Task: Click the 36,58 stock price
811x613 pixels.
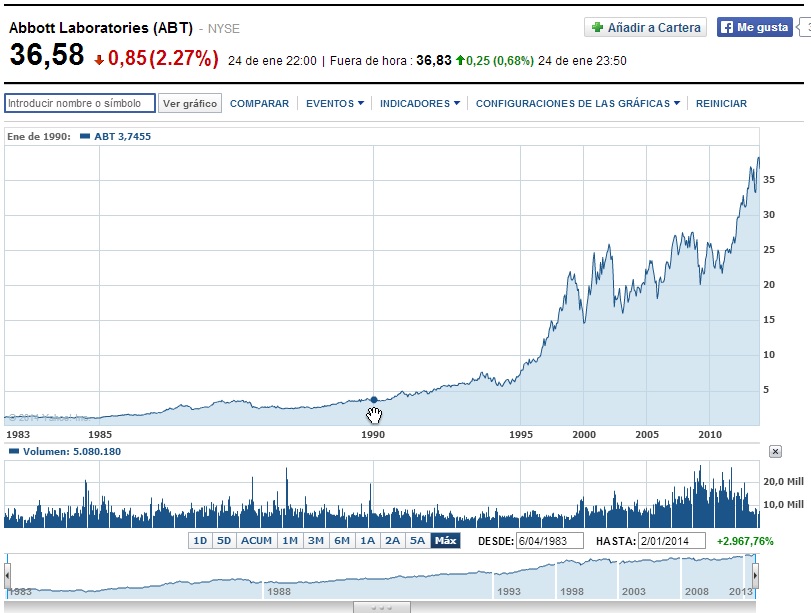Action: [x=47, y=54]
